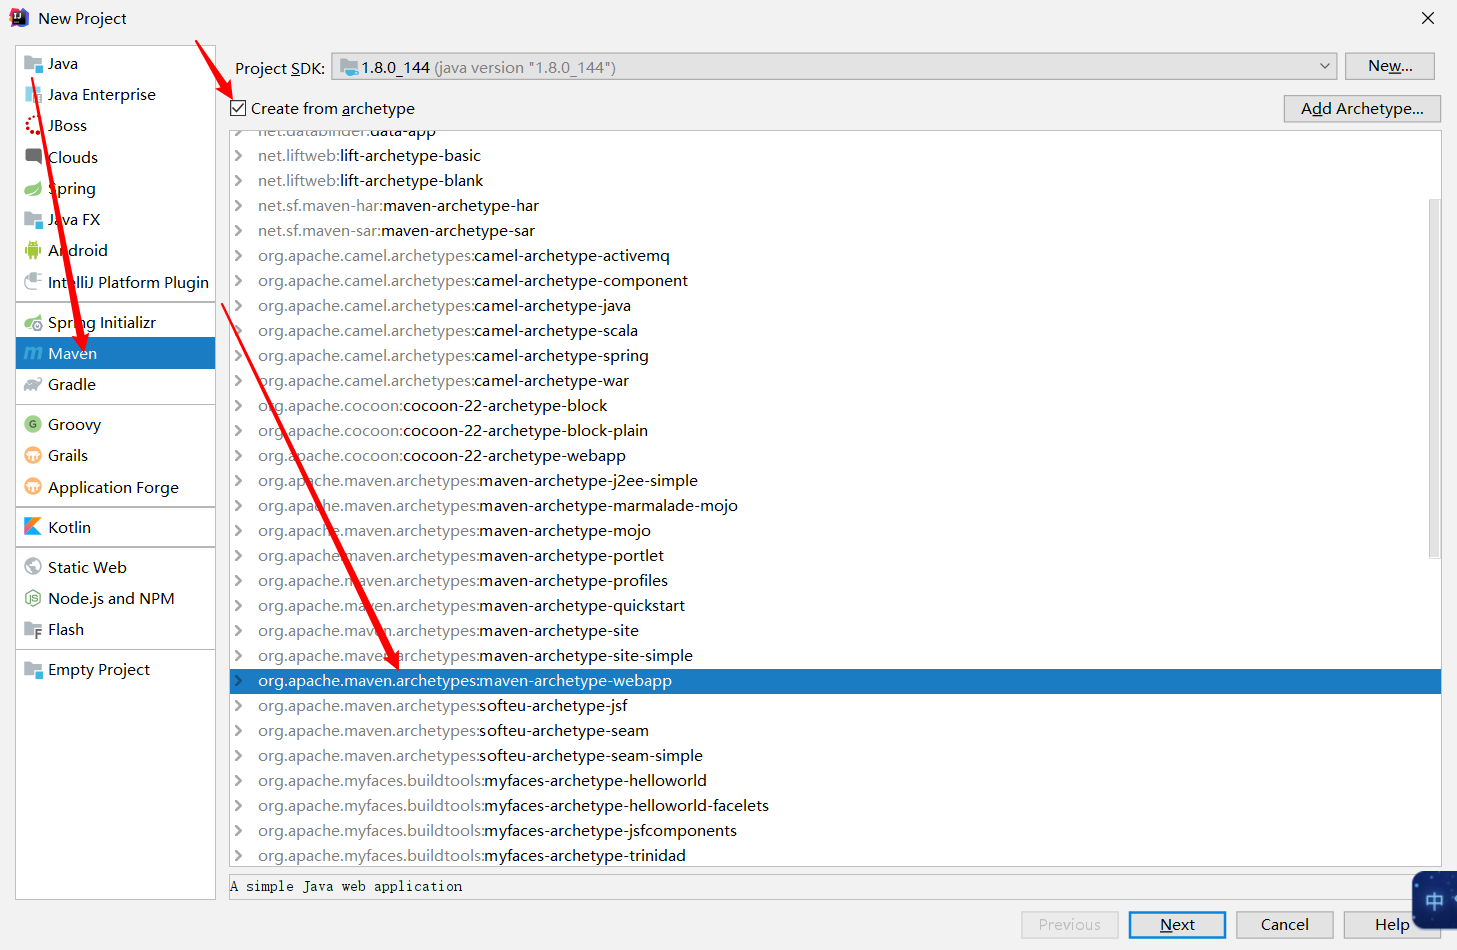The height and width of the screenshot is (950, 1457).
Task: Click the Empty Project icon
Action: (33, 669)
